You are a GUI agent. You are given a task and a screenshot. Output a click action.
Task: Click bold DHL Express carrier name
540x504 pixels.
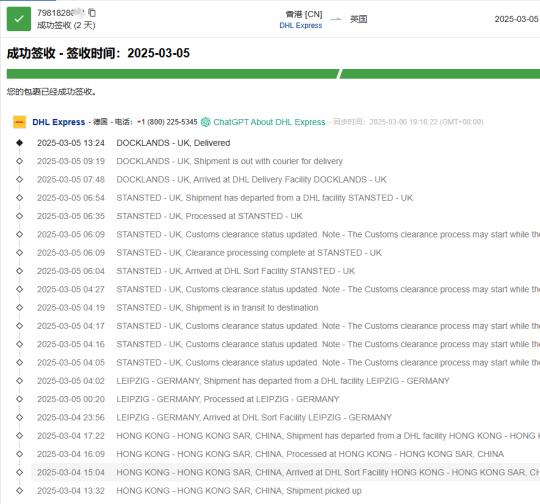coord(59,122)
